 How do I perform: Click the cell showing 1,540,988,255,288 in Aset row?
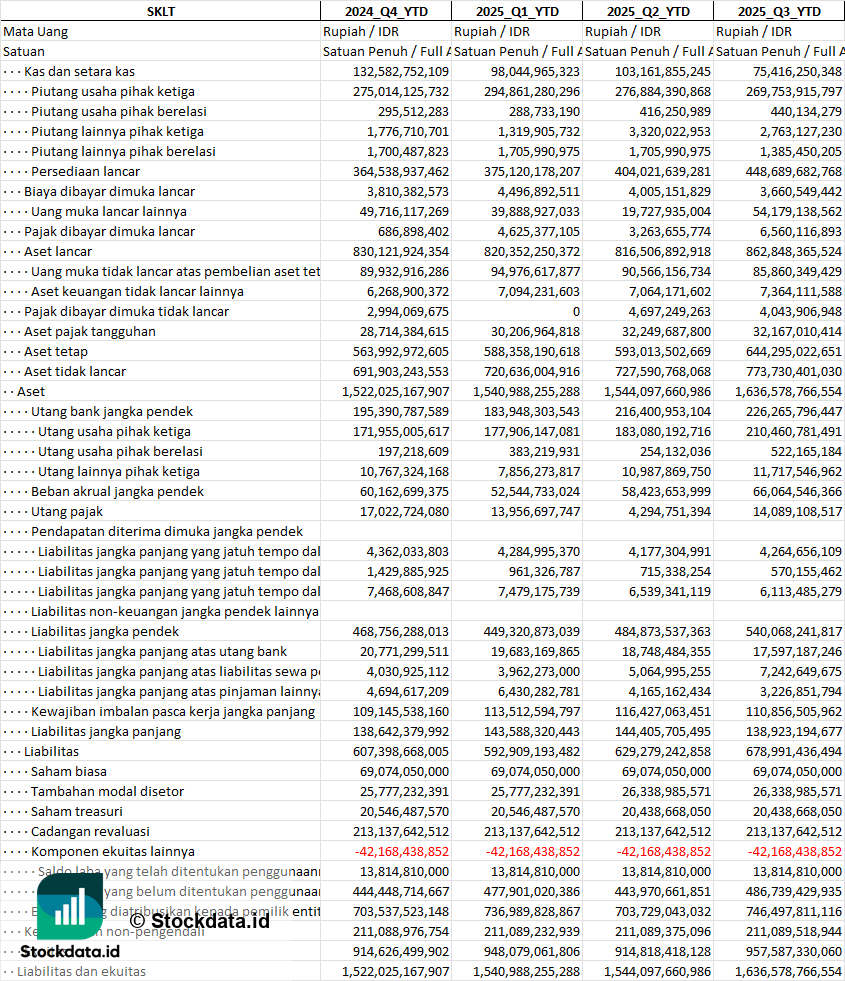527,392
